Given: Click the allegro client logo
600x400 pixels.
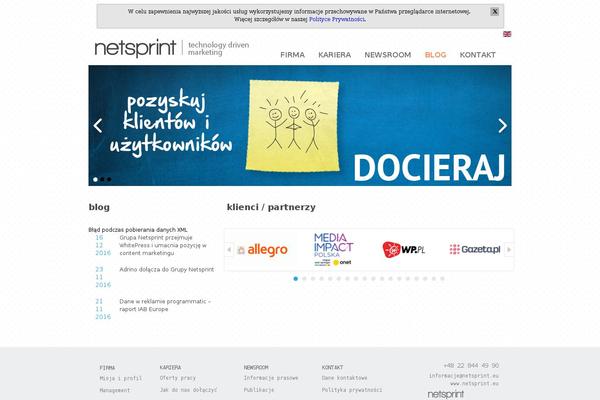Looking at the screenshot, I should [262, 250].
